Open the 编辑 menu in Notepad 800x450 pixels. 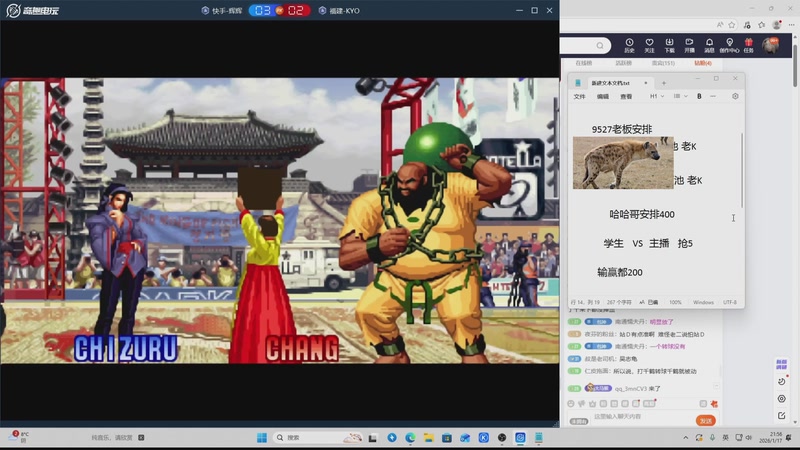[x=603, y=96]
